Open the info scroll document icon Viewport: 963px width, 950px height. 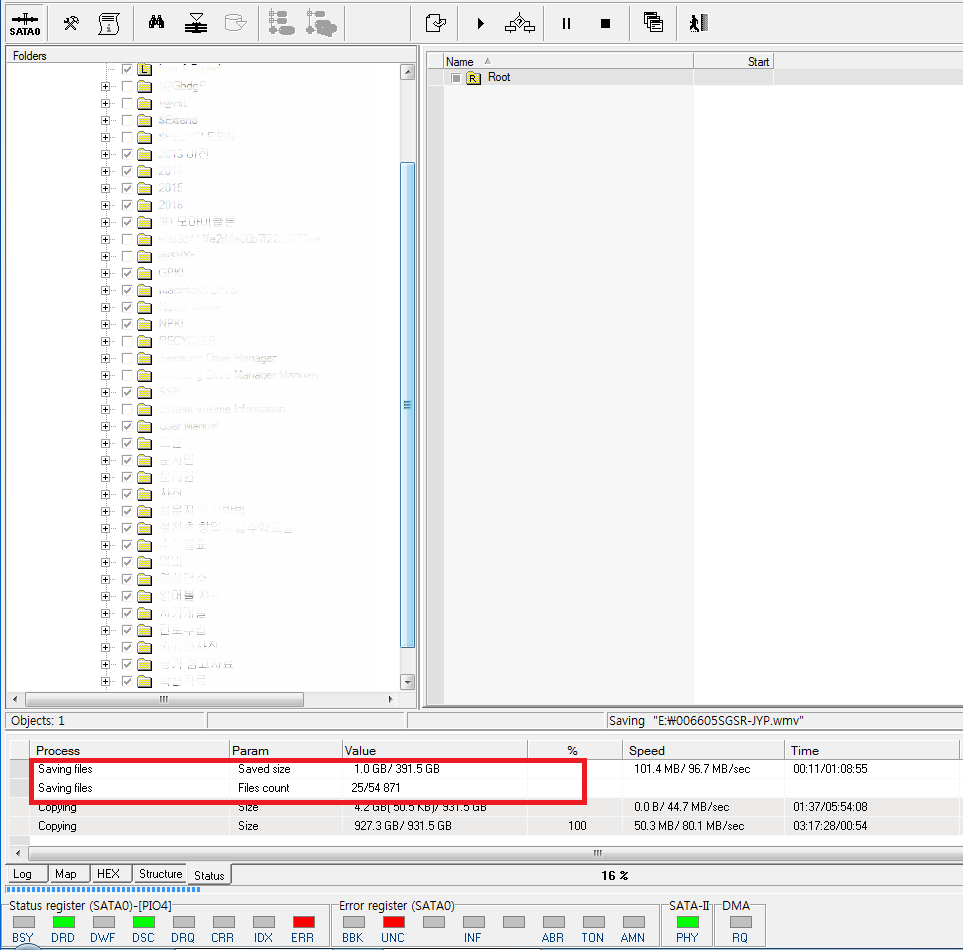tap(109, 23)
